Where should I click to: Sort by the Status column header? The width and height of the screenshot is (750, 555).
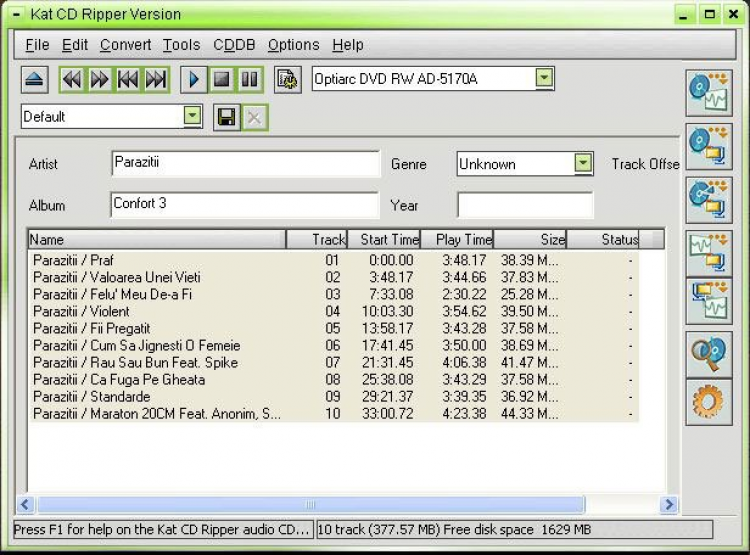[x=603, y=239]
